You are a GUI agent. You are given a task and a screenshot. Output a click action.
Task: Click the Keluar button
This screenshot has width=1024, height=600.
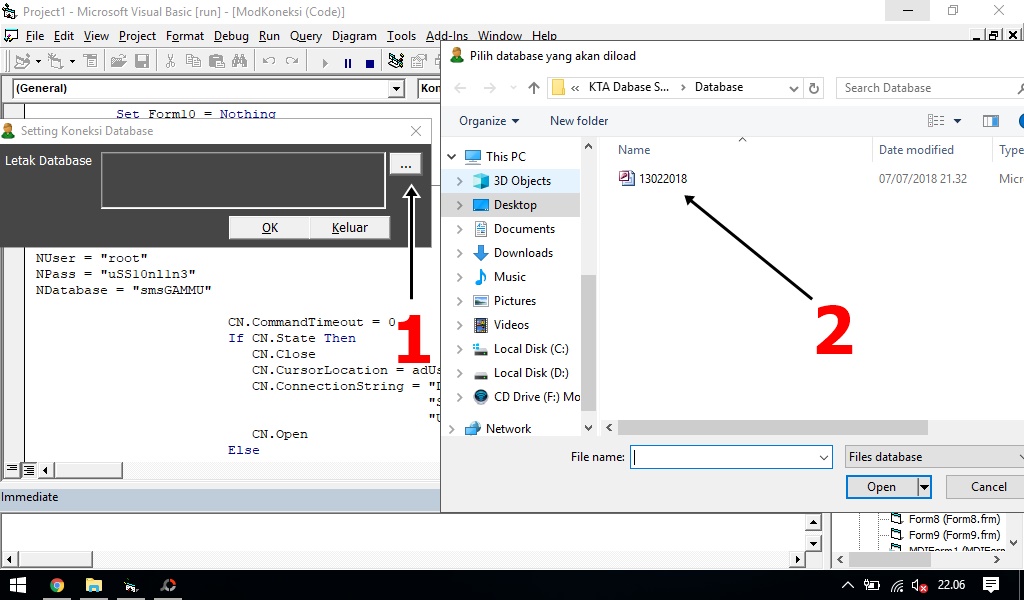[x=349, y=227]
